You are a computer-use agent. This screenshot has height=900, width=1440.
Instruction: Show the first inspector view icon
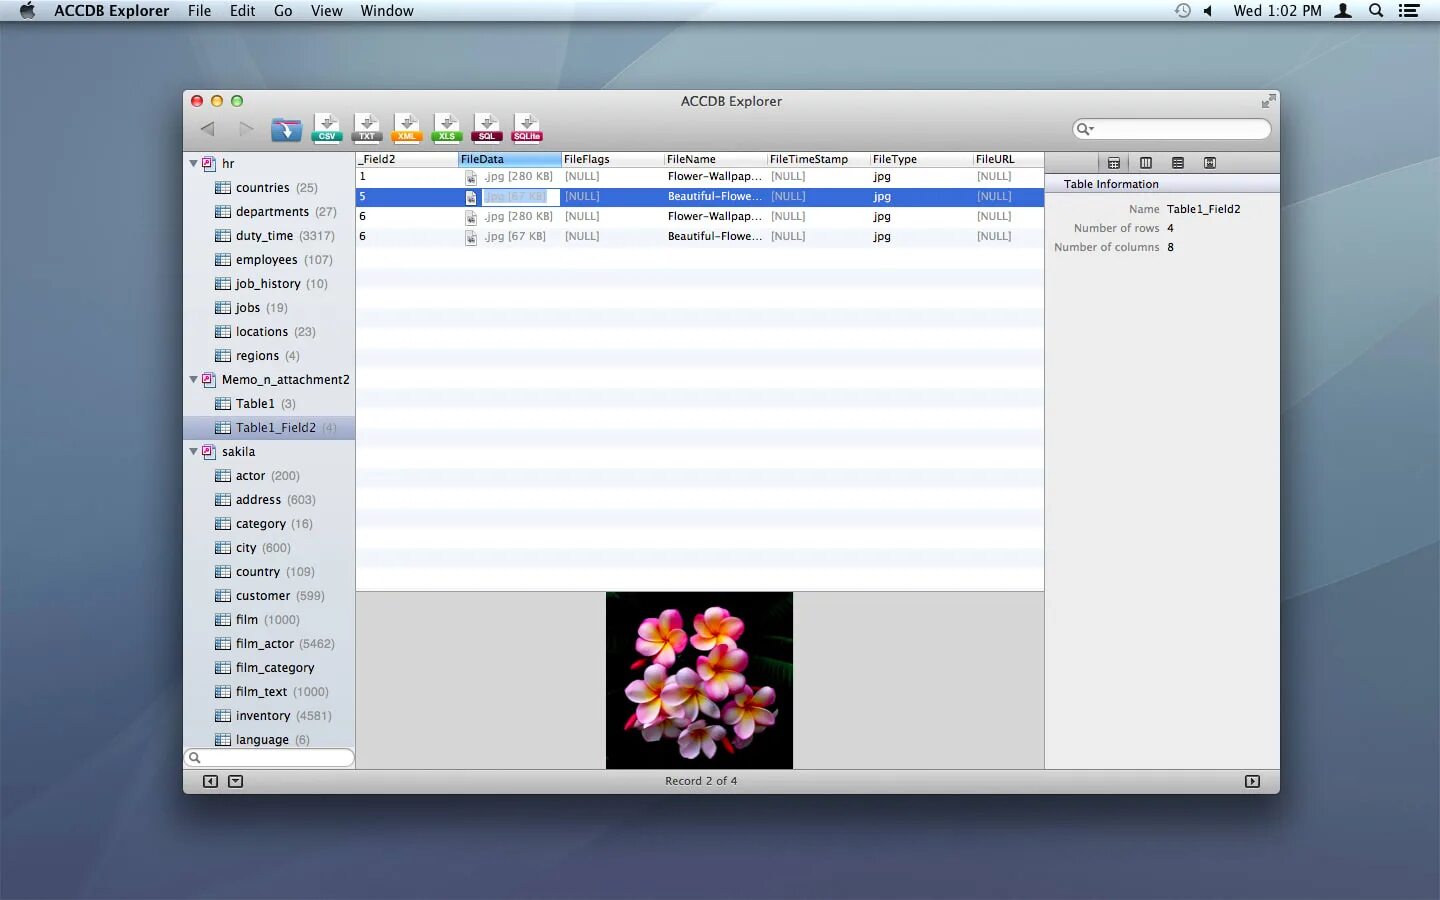click(1113, 163)
